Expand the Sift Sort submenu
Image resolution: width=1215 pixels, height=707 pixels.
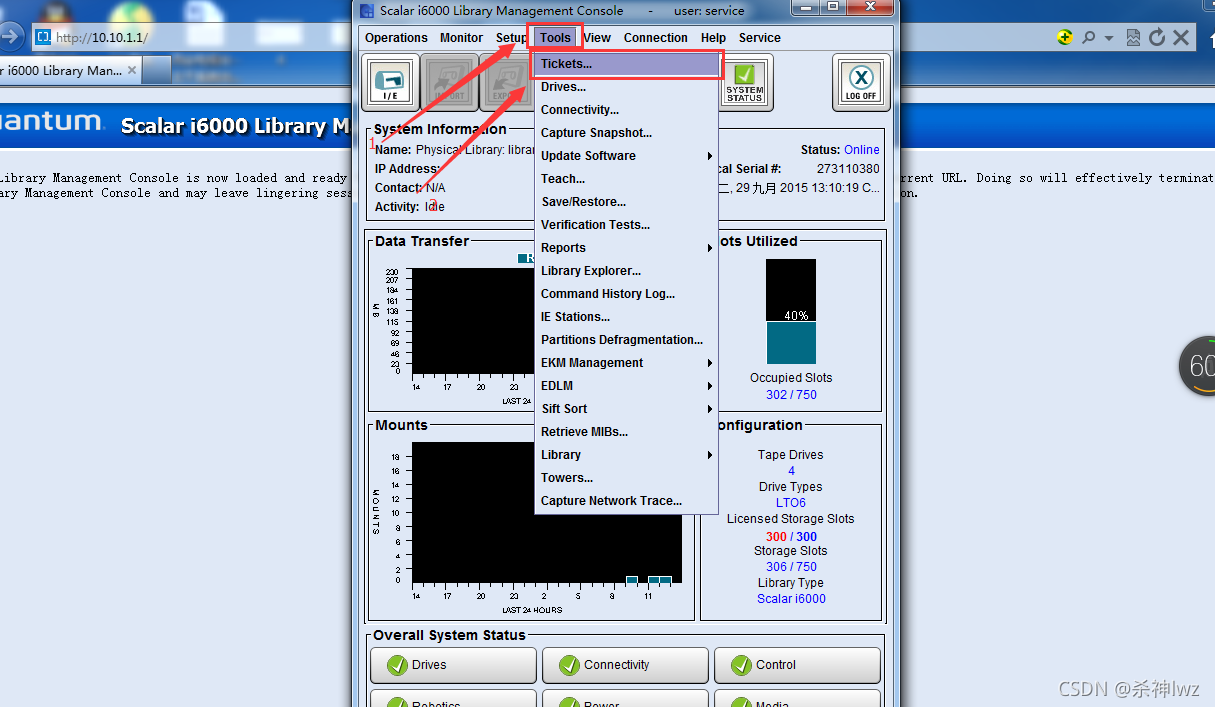627,409
